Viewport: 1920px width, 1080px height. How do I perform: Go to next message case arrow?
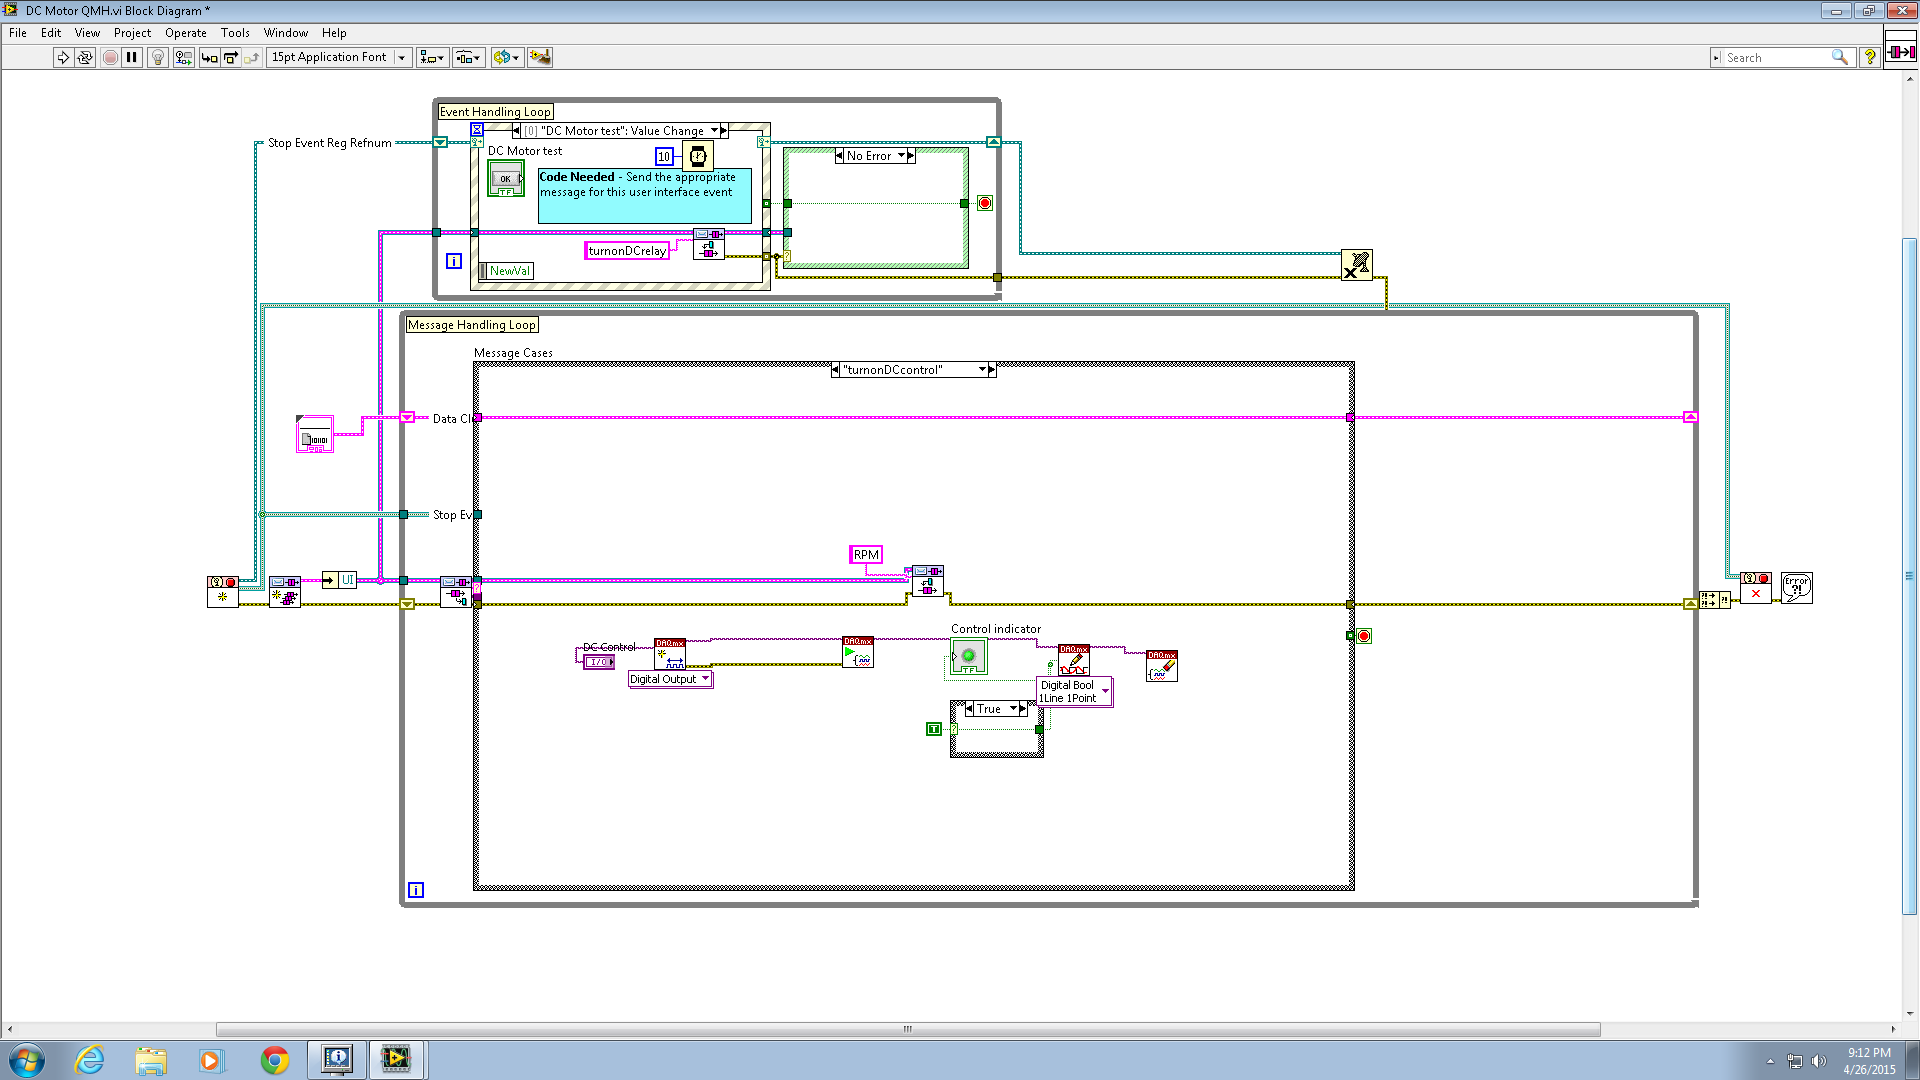(992, 370)
